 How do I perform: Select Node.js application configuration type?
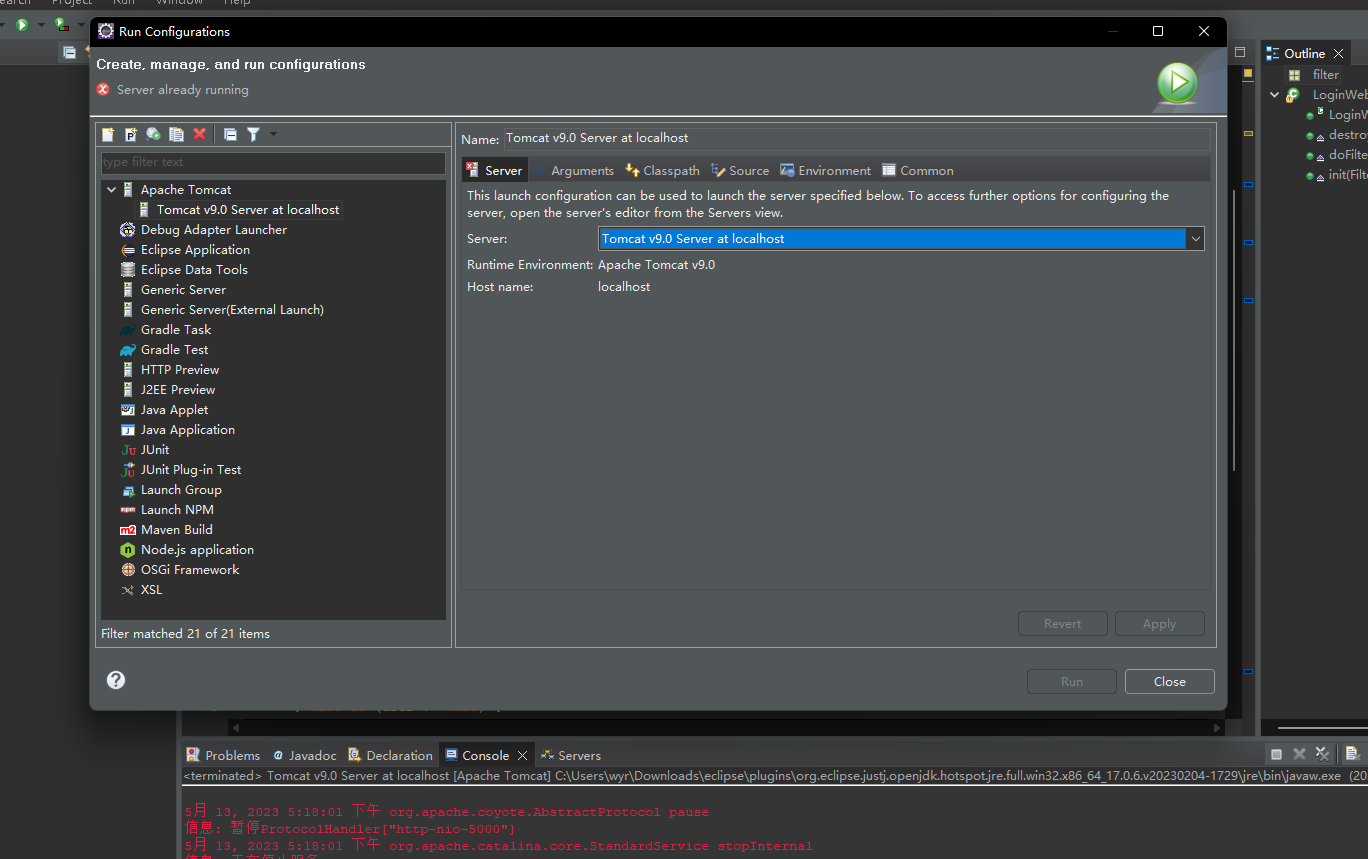click(x=197, y=549)
